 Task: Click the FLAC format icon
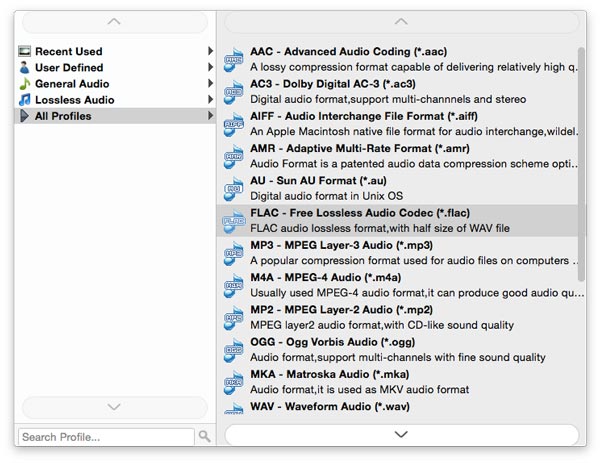tap(234, 221)
